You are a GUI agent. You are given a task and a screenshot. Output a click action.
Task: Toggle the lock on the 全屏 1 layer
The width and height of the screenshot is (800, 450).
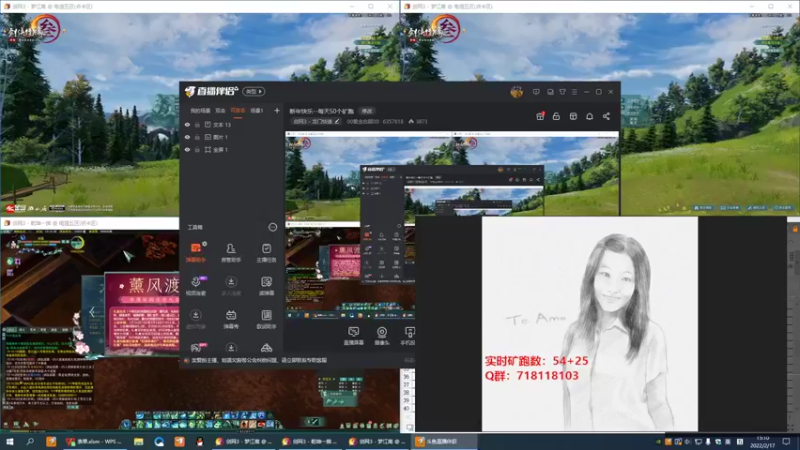coord(197,149)
